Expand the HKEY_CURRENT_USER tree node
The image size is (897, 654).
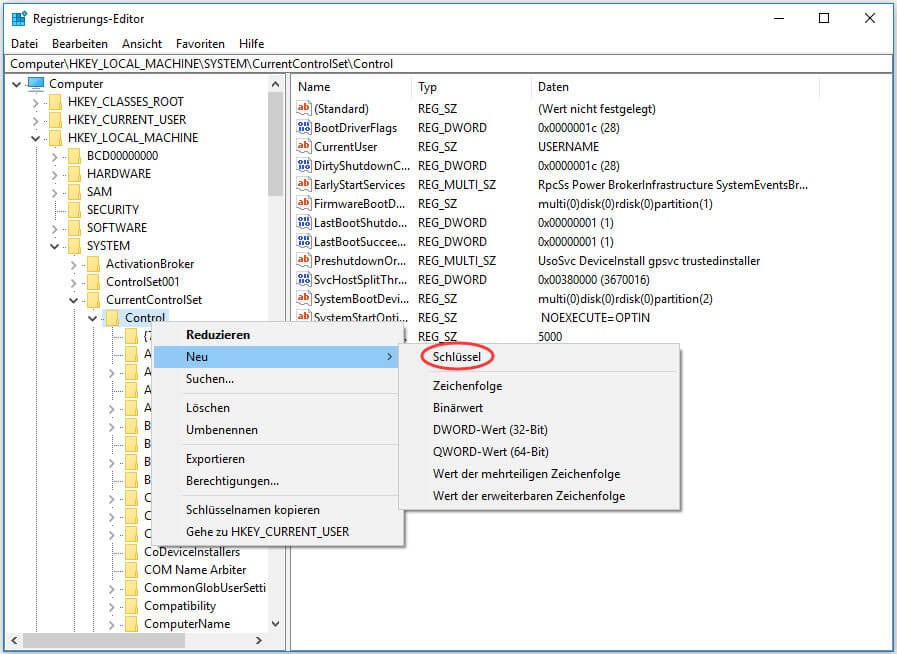point(36,120)
